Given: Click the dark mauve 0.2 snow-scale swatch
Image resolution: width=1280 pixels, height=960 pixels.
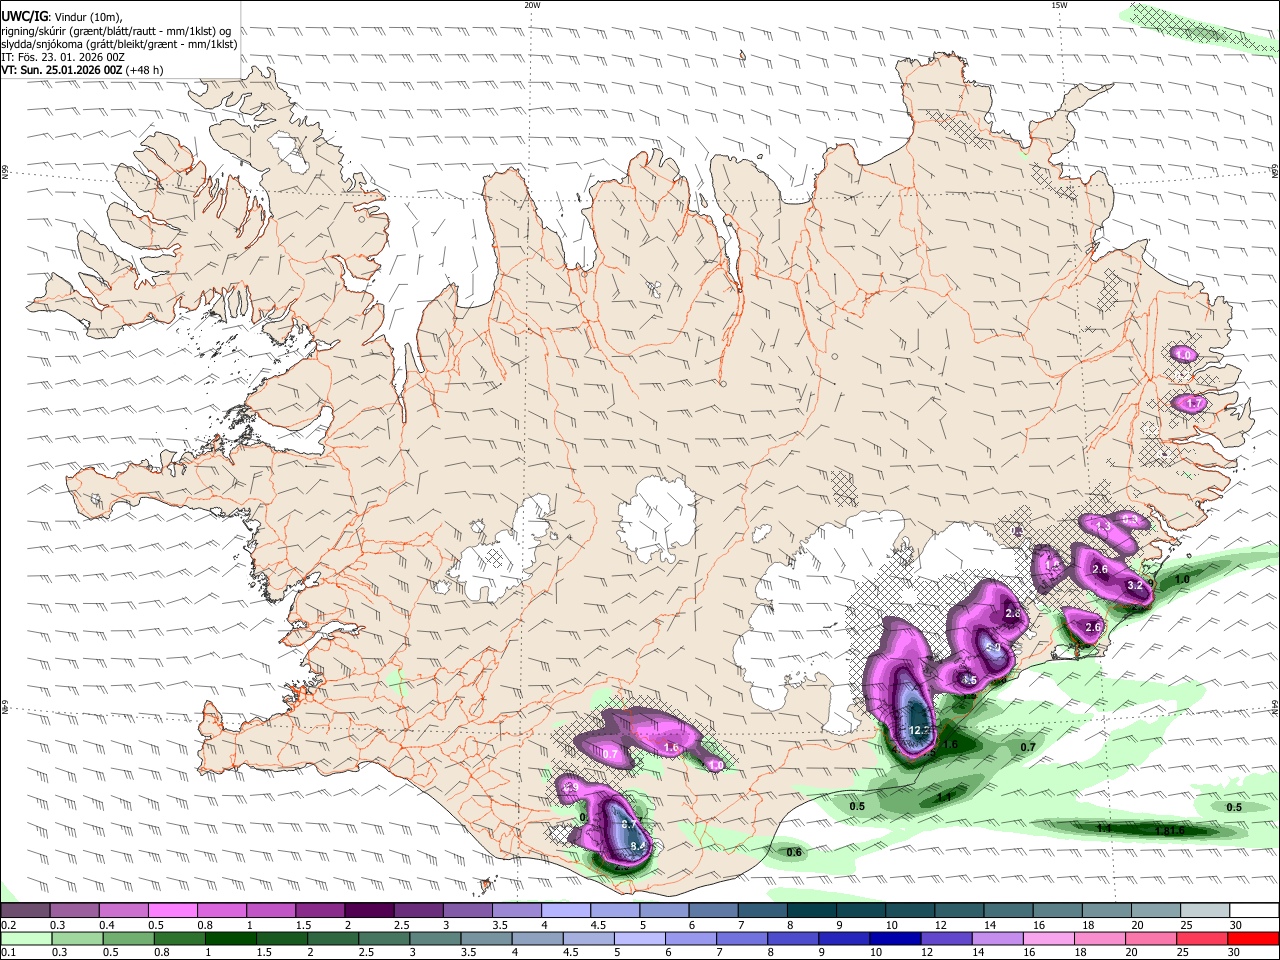Looking at the screenshot, I should pos(25,910).
